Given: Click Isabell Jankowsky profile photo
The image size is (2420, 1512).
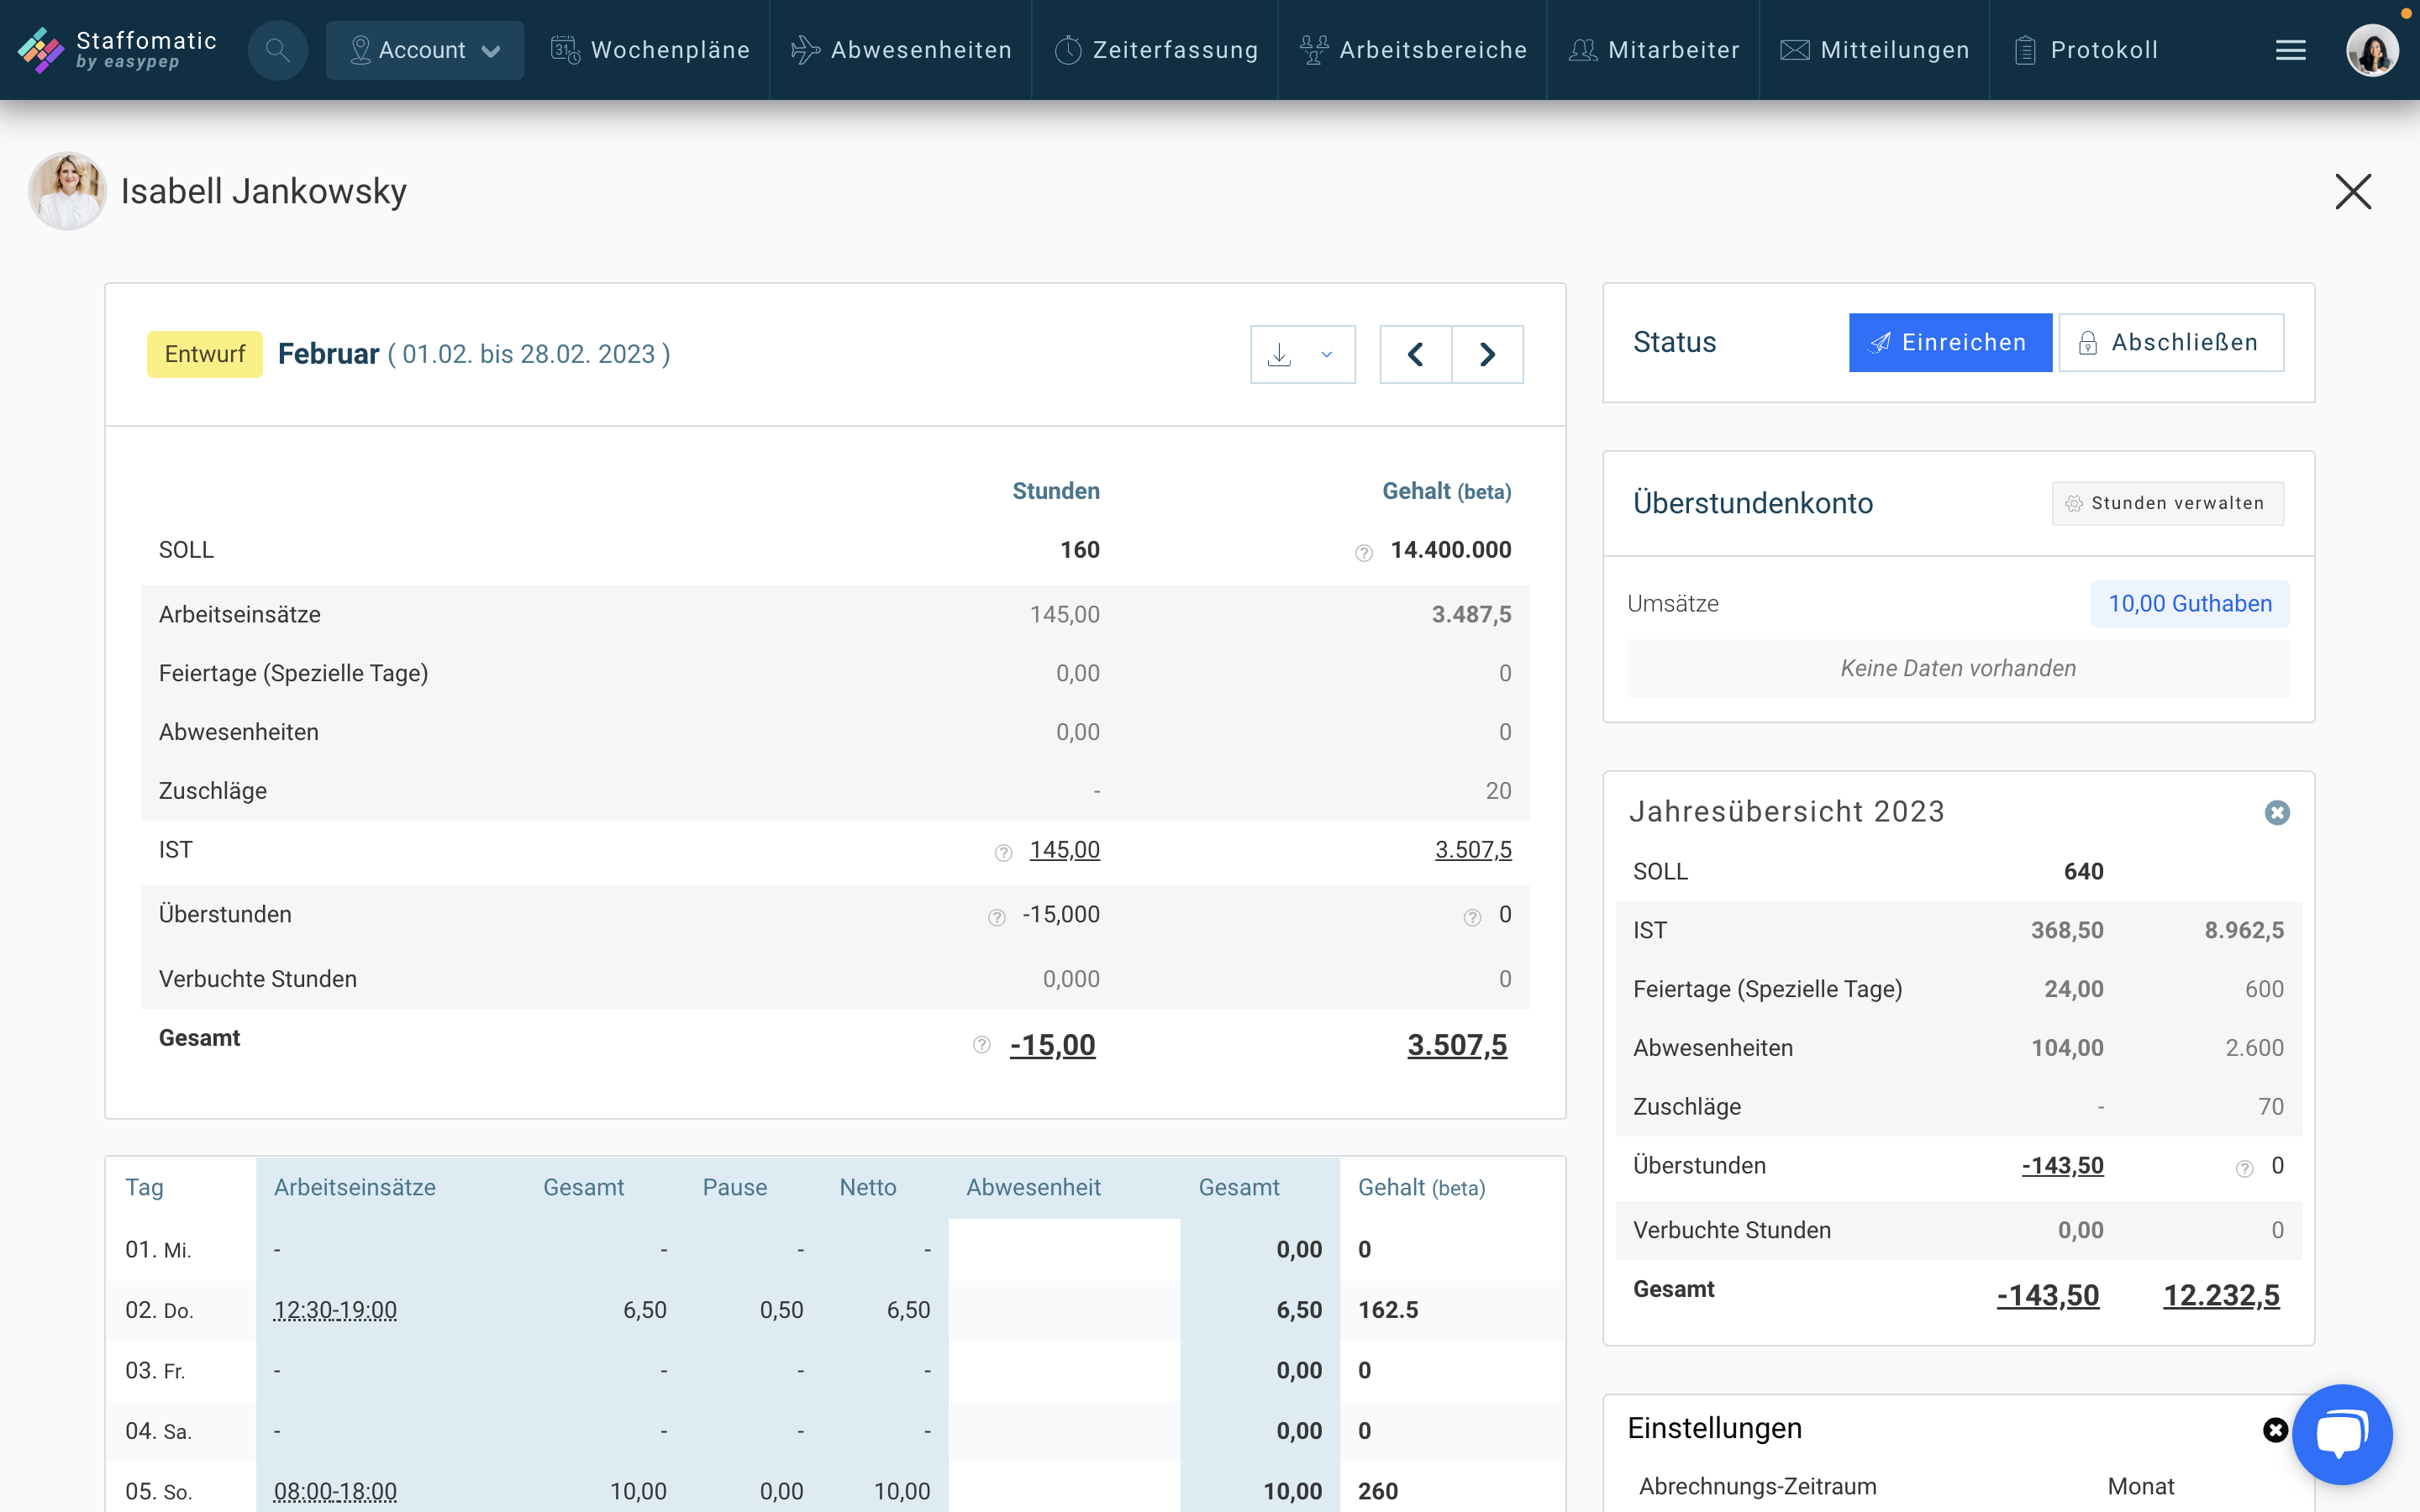Looking at the screenshot, I should (68, 191).
